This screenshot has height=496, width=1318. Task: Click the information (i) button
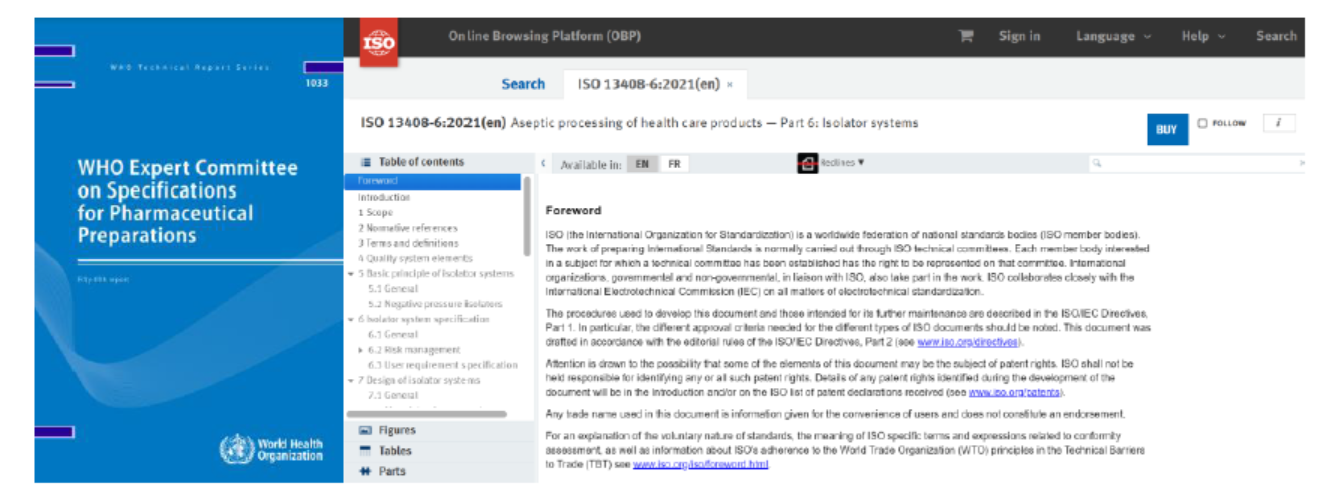(x=1279, y=123)
